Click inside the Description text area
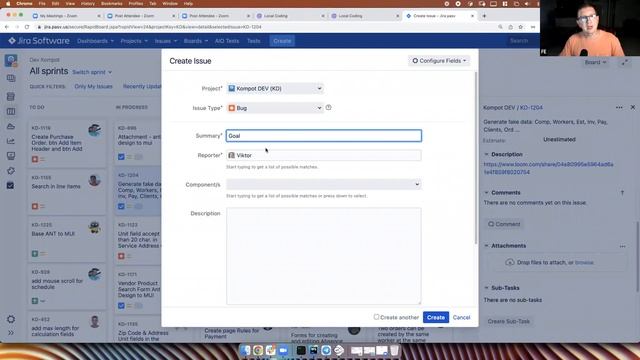The height and width of the screenshot is (360, 640). (x=324, y=256)
